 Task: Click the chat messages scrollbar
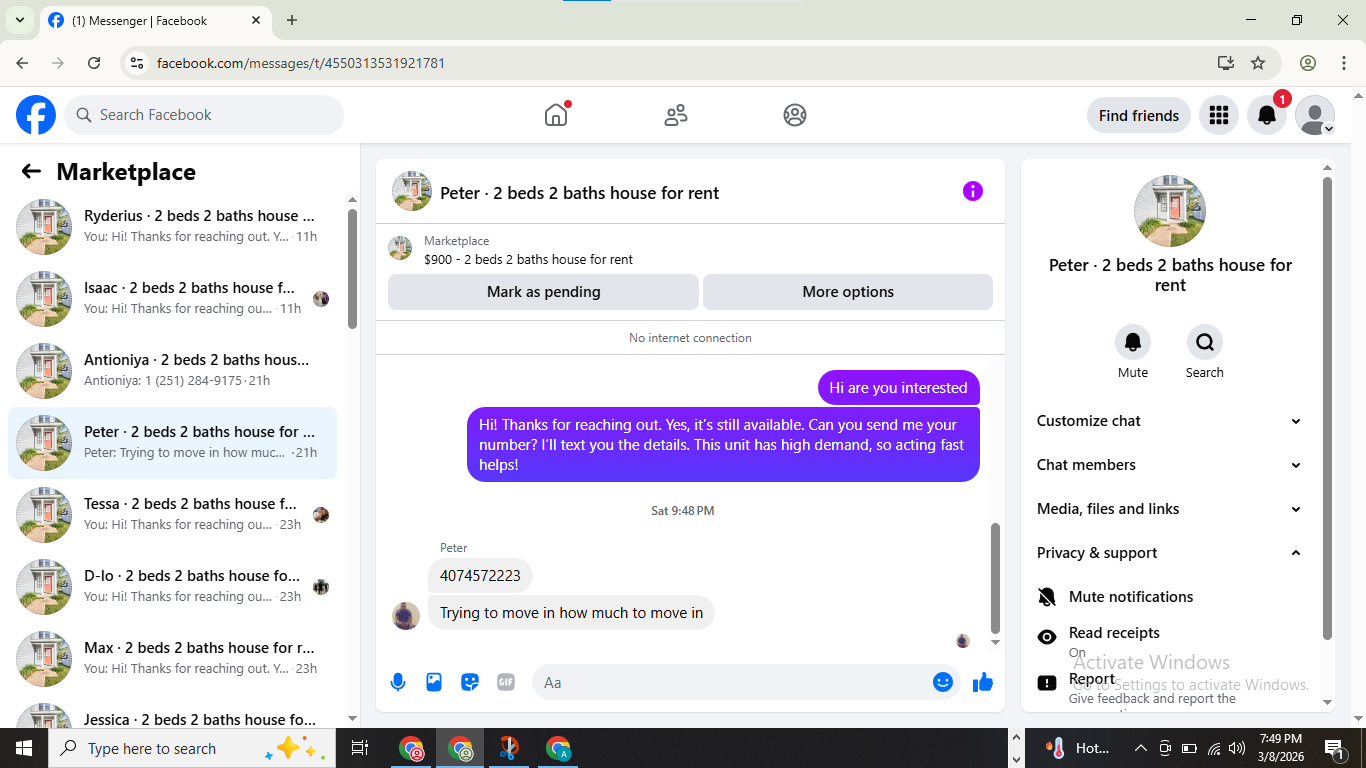click(995, 578)
